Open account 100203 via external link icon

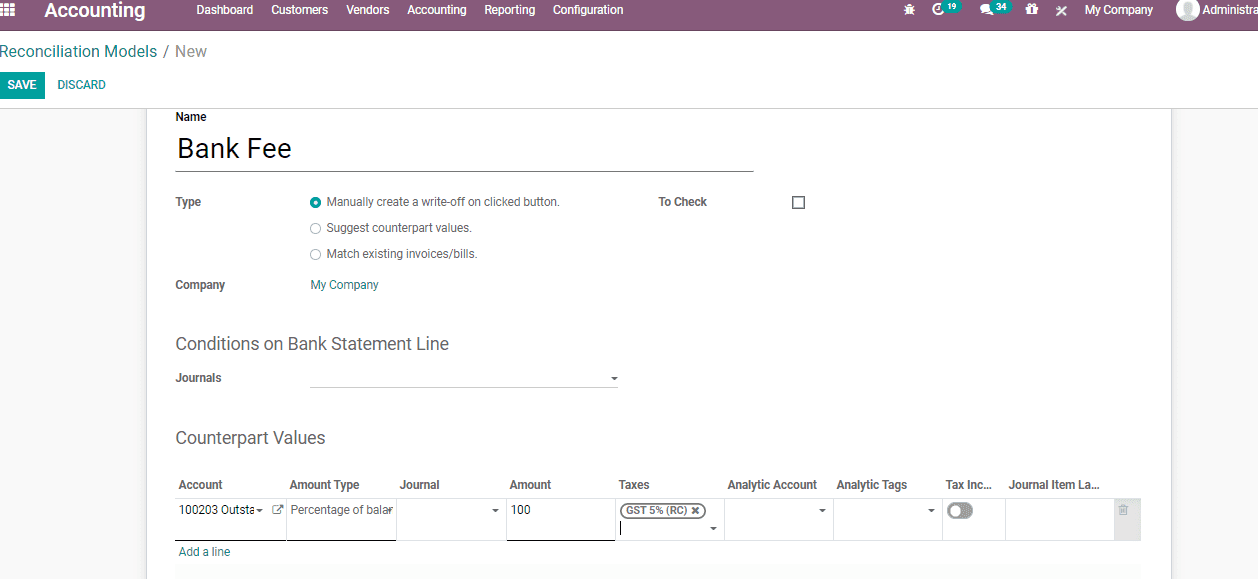pos(276,508)
